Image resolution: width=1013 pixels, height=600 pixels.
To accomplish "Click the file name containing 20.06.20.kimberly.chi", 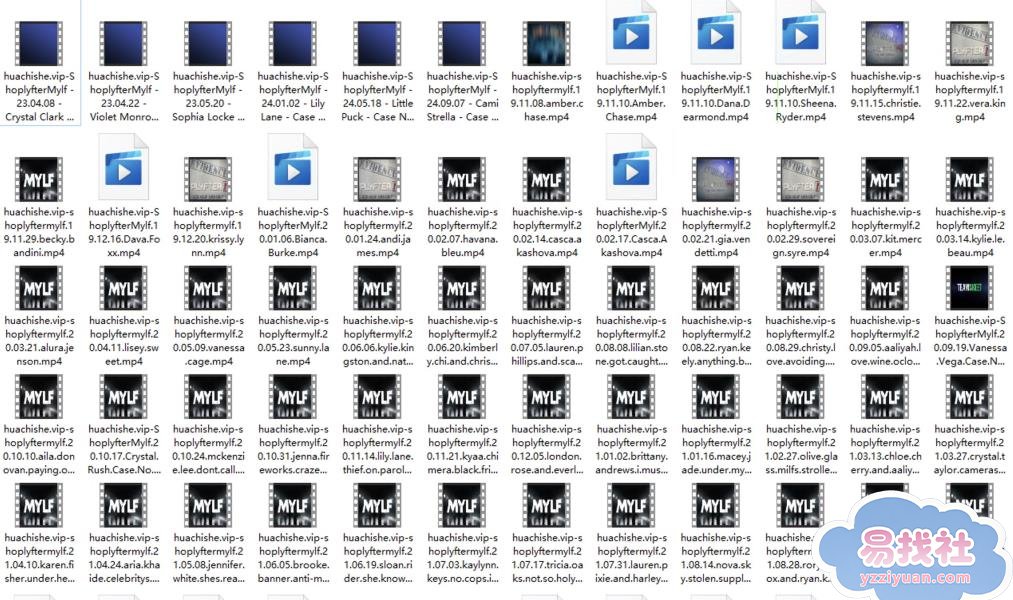I will pos(462,340).
